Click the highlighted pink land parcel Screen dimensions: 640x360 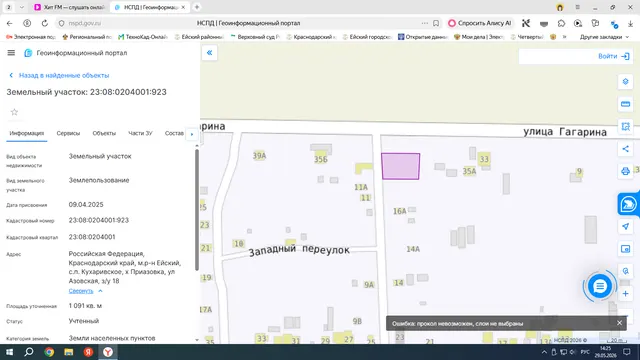(400, 166)
